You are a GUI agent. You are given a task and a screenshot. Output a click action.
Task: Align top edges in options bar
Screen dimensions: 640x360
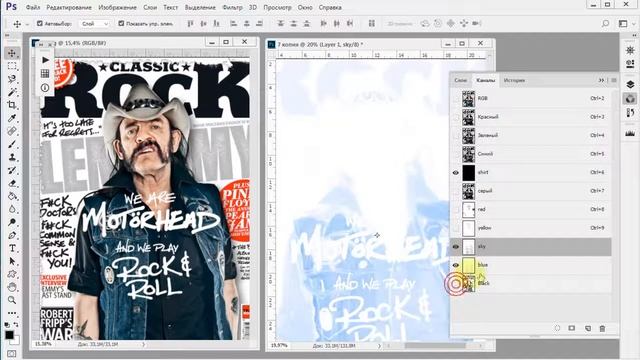190,24
